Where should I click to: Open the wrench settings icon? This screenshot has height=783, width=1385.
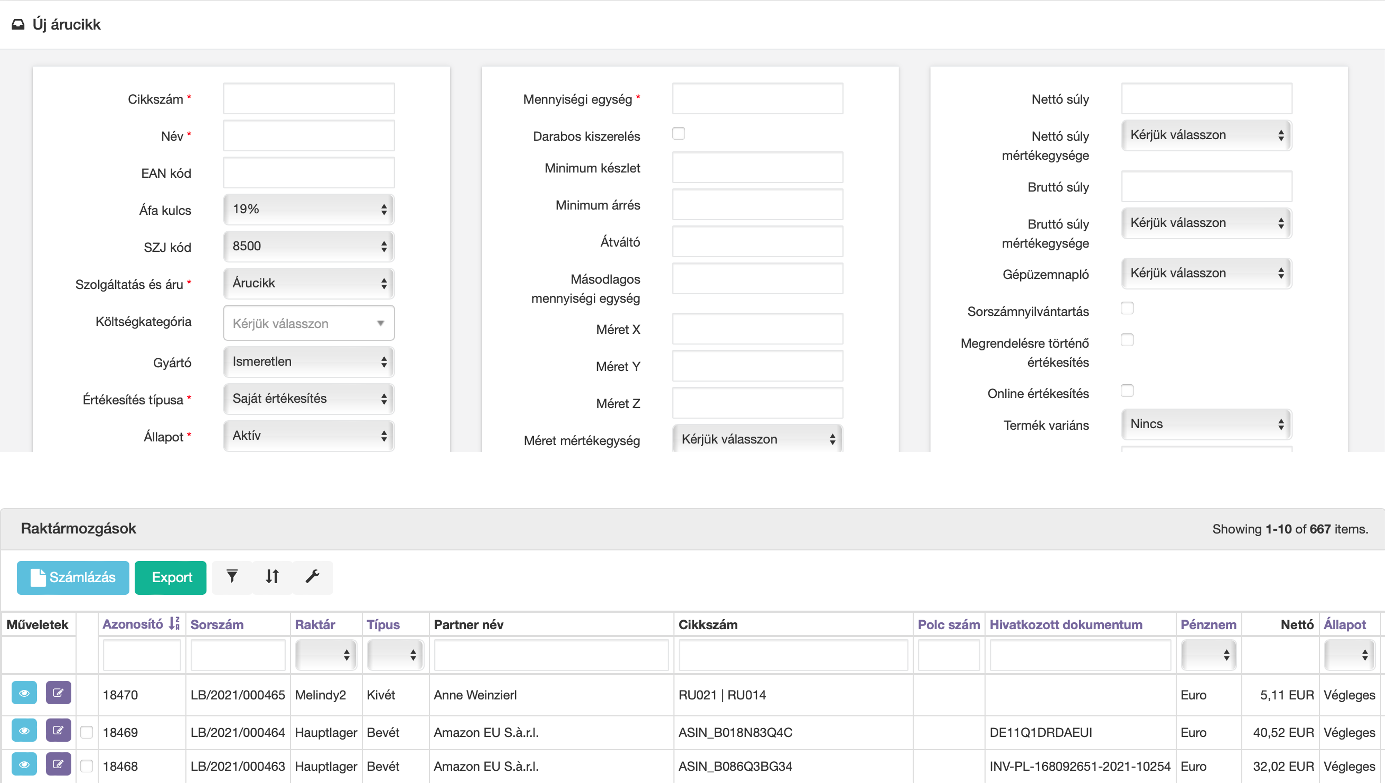point(312,577)
